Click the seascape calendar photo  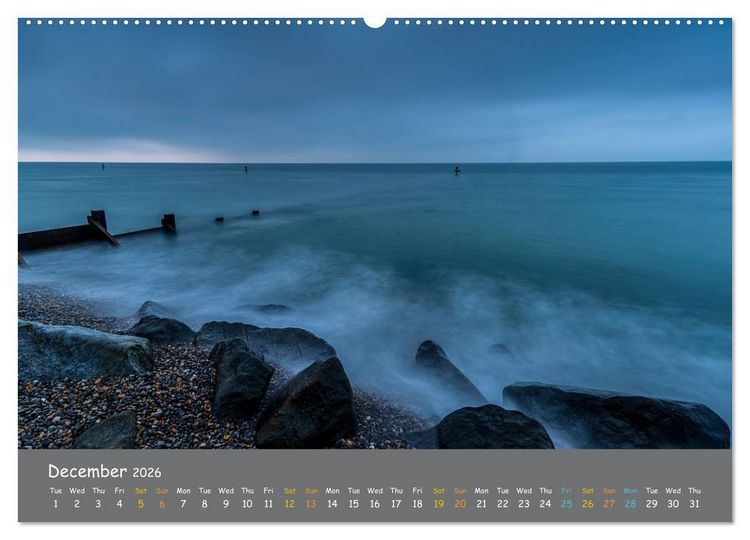pos(375,233)
